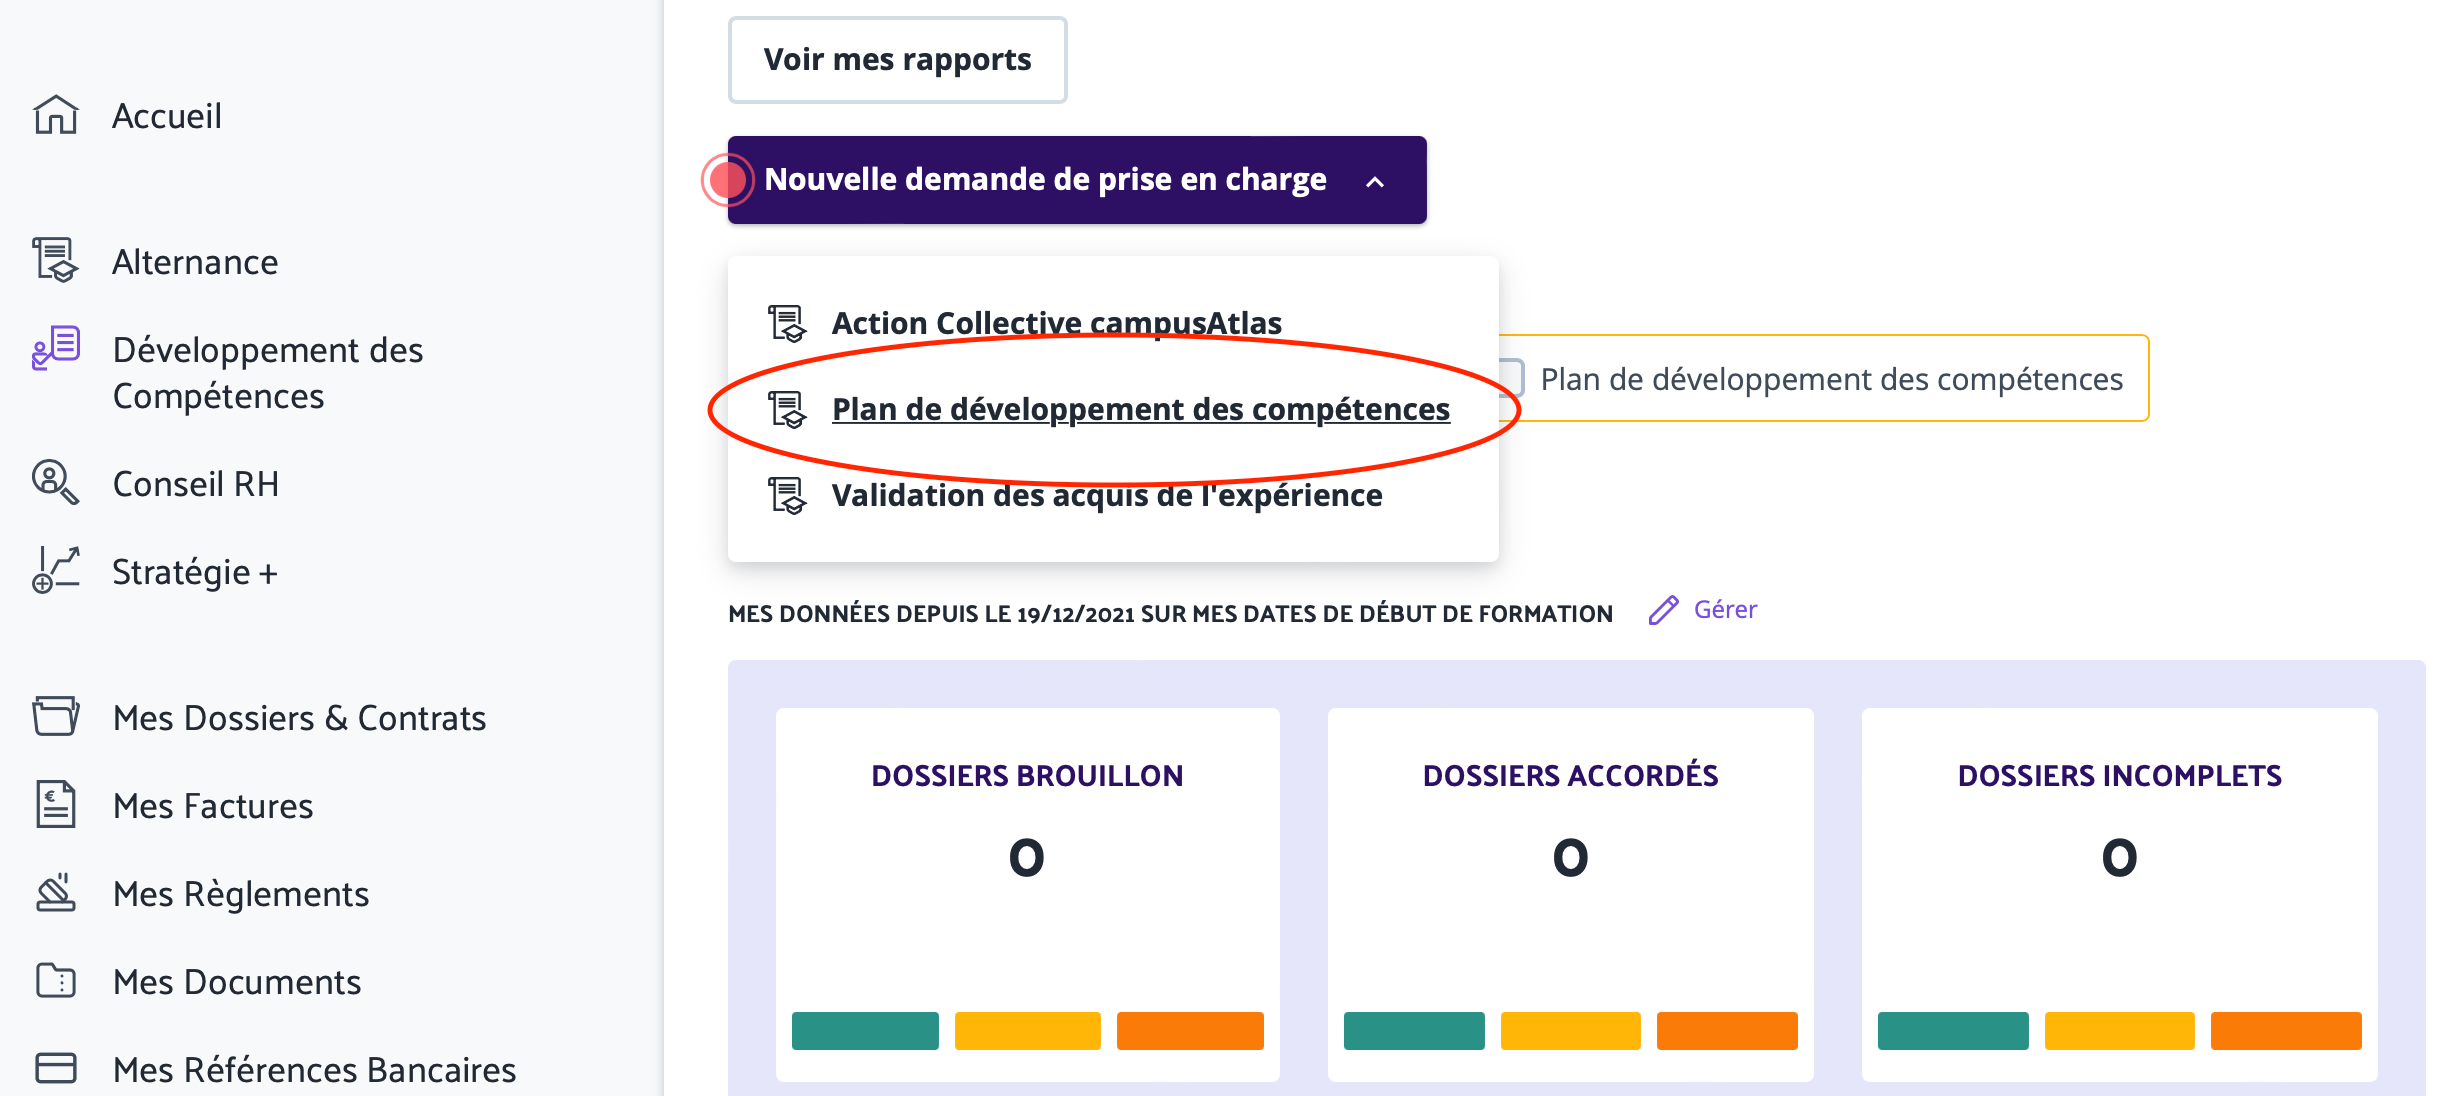Click the chevron arrow on Nouvelle demande button
The image size is (2452, 1096).
tap(1375, 182)
